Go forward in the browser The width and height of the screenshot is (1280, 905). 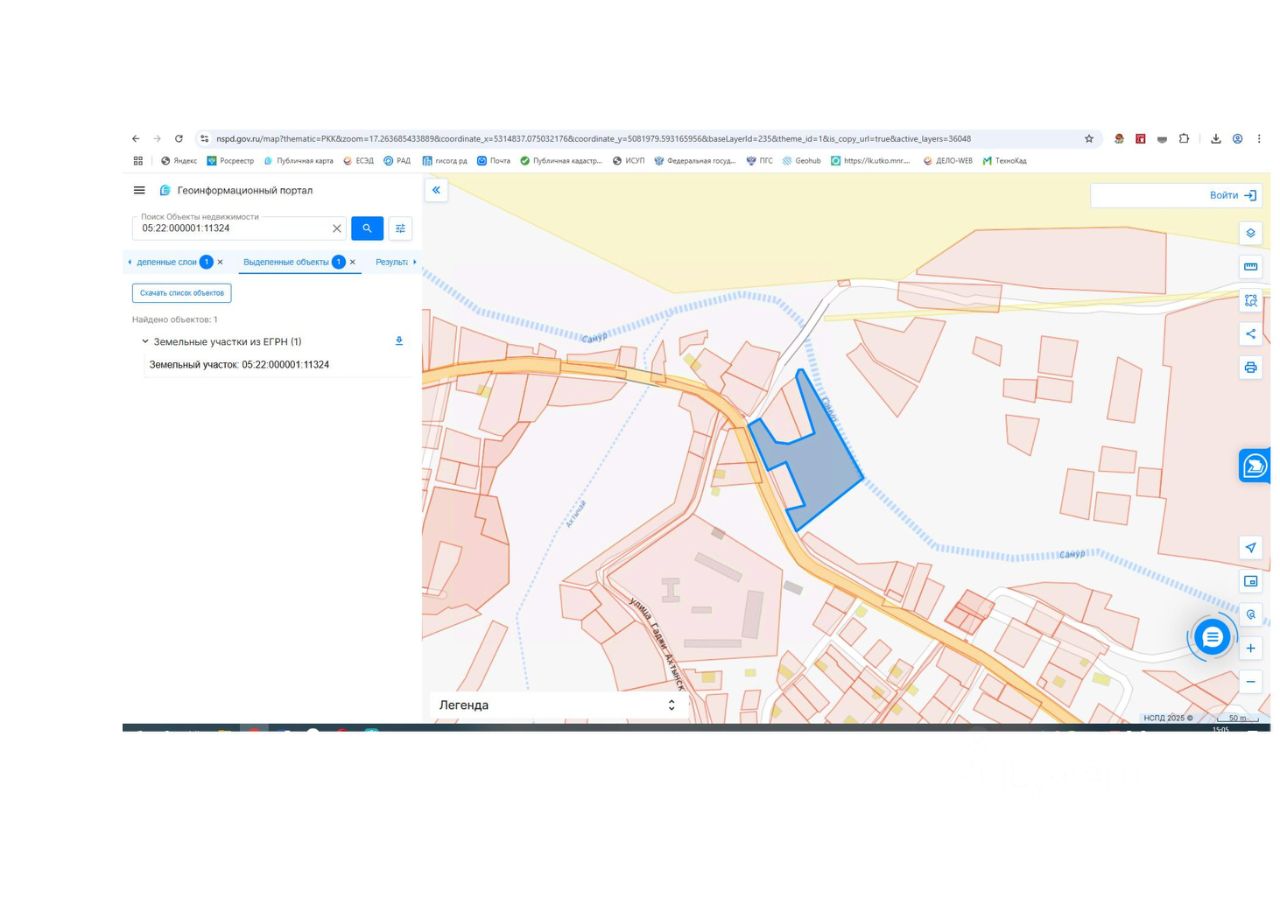click(x=157, y=139)
